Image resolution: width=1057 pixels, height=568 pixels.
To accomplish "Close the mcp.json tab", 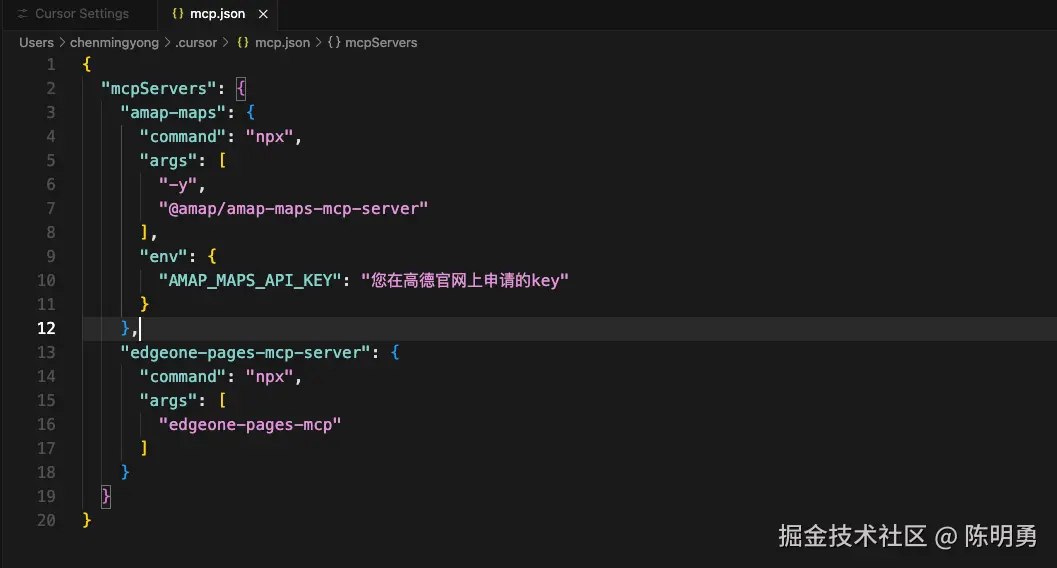I will (x=263, y=14).
